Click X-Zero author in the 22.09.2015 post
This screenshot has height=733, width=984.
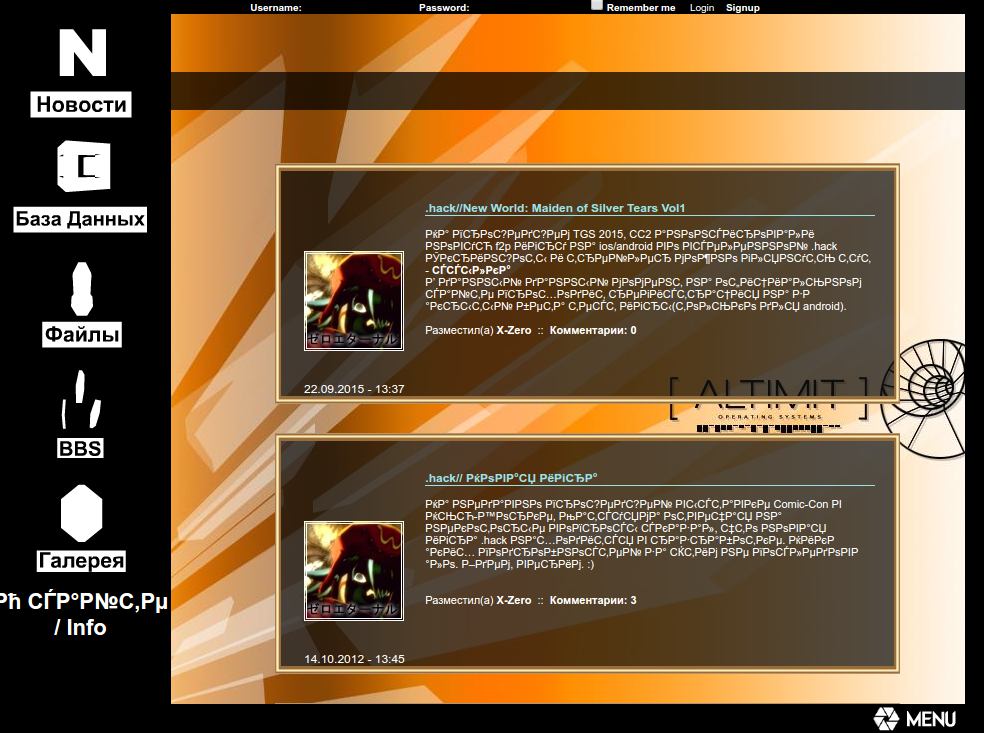[513, 330]
